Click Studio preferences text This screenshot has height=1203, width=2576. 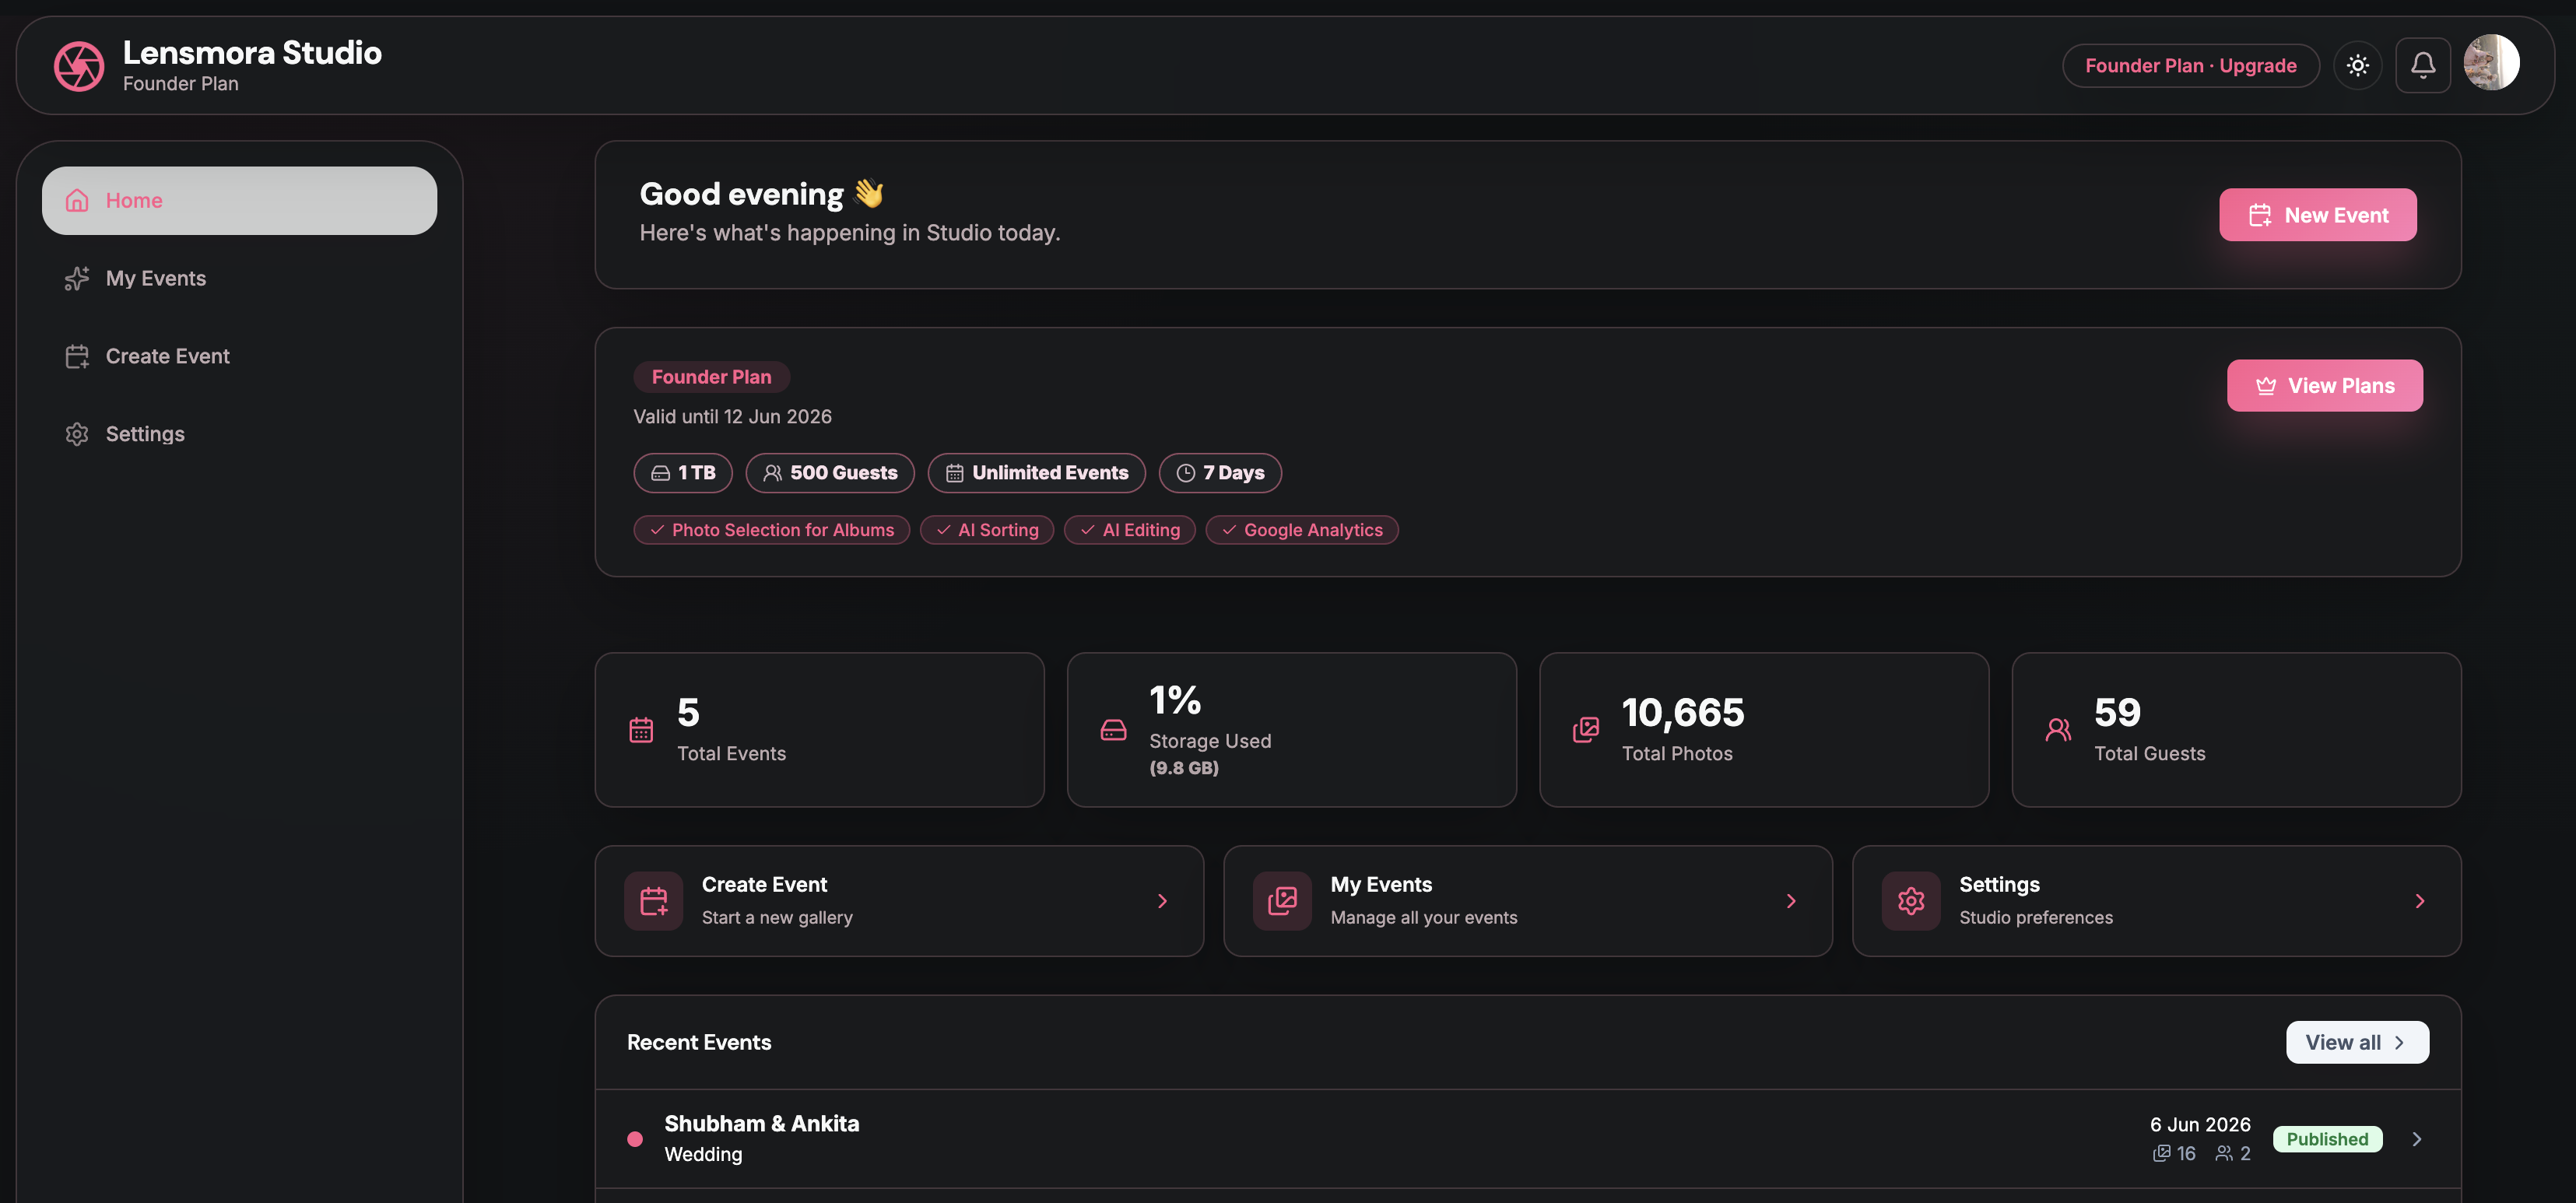point(2036,918)
